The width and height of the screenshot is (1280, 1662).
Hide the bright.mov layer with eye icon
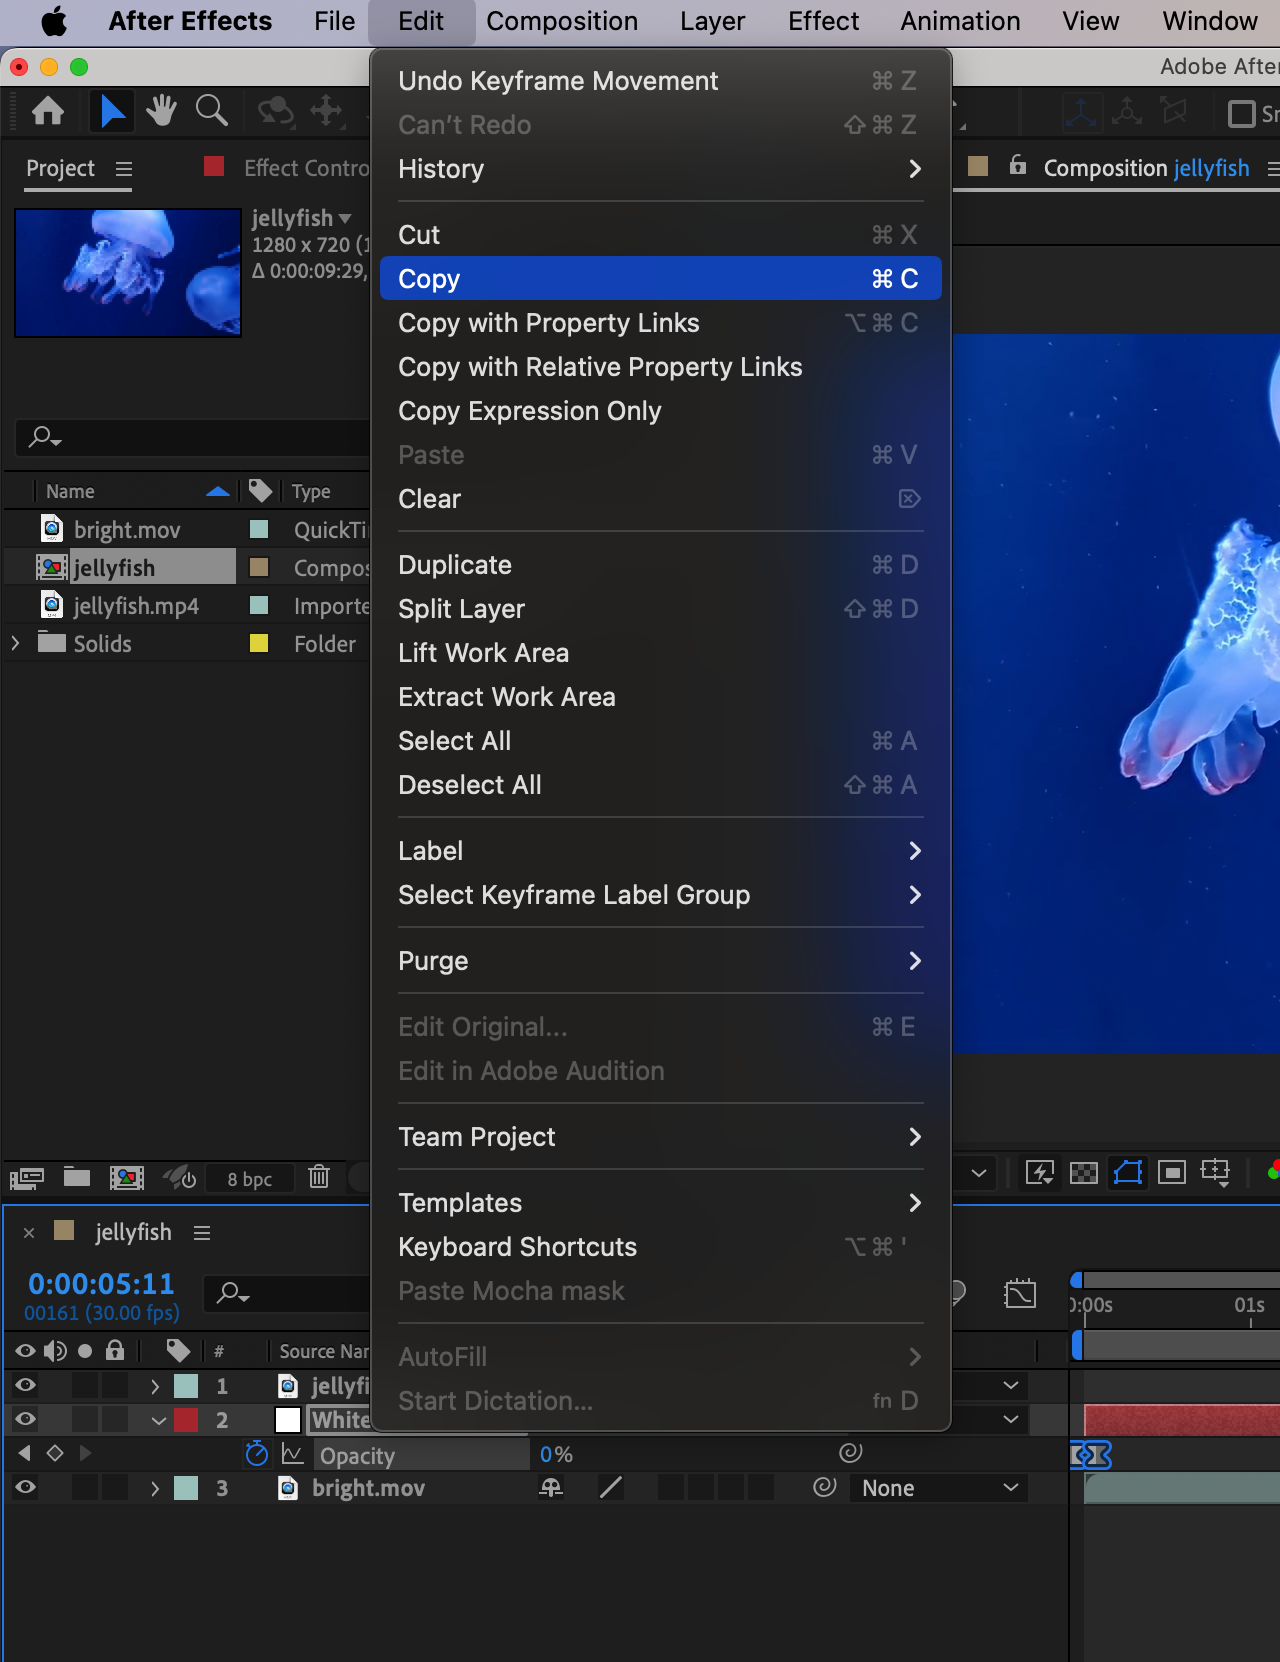pyautogui.click(x=26, y=1488)
